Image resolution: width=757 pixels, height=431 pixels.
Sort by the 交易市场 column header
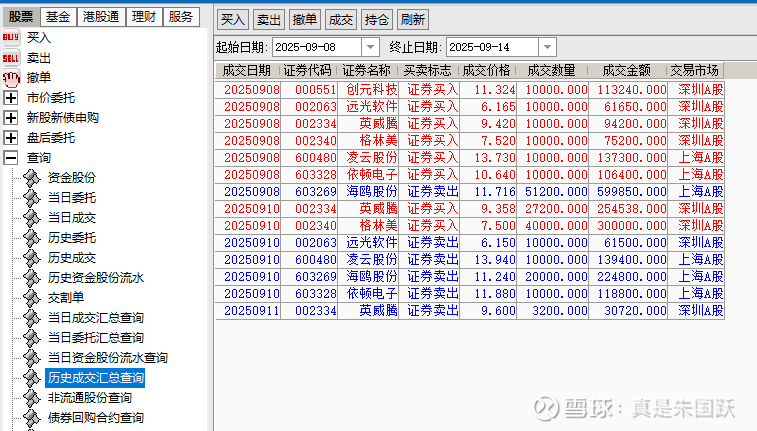pos(695,71)
